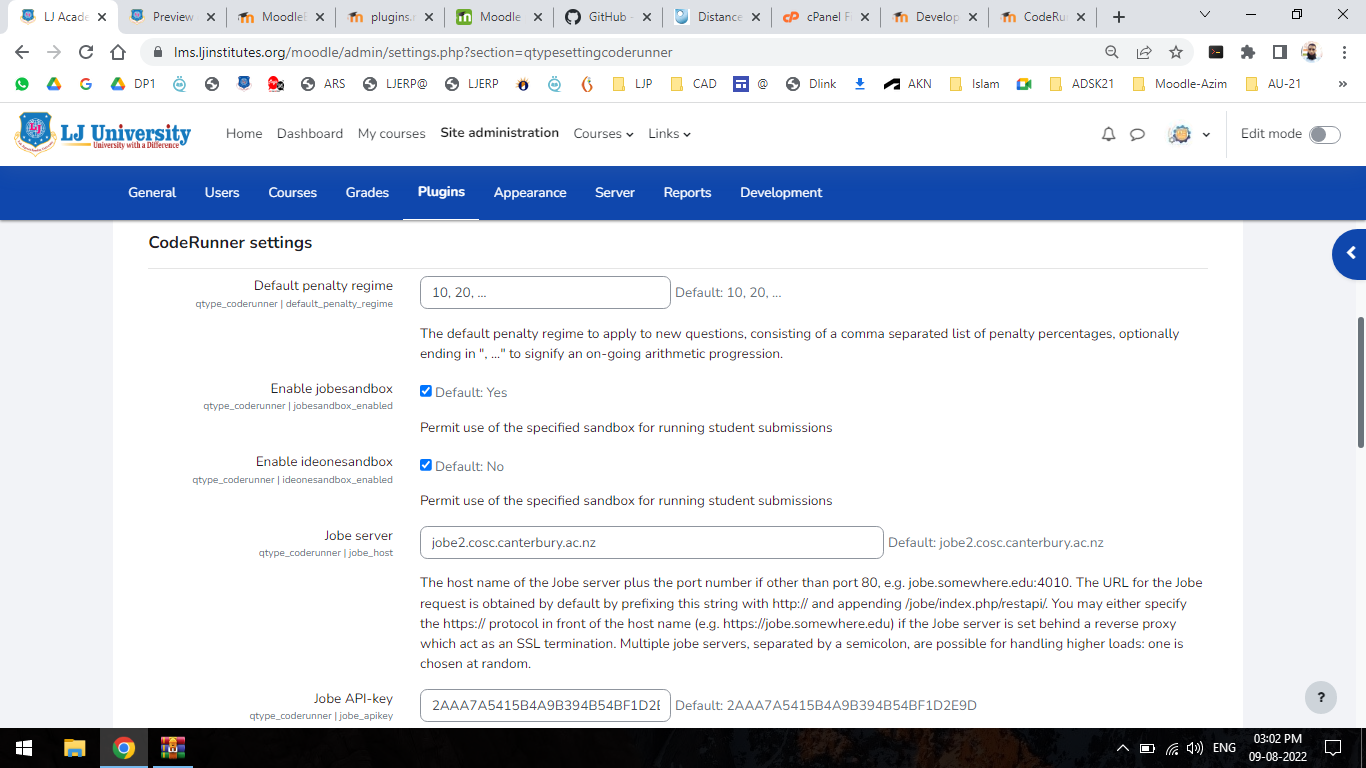
Task: Click the Default penalty regime input field
Action: (x=545, y=293)
